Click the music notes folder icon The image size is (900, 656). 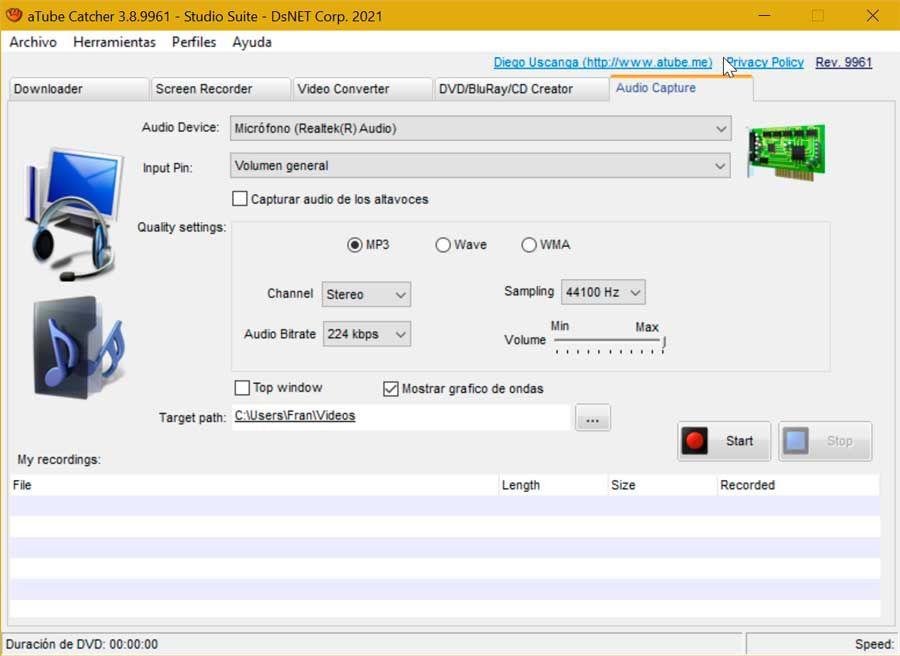pyautogui.click(x=79, y=347)
